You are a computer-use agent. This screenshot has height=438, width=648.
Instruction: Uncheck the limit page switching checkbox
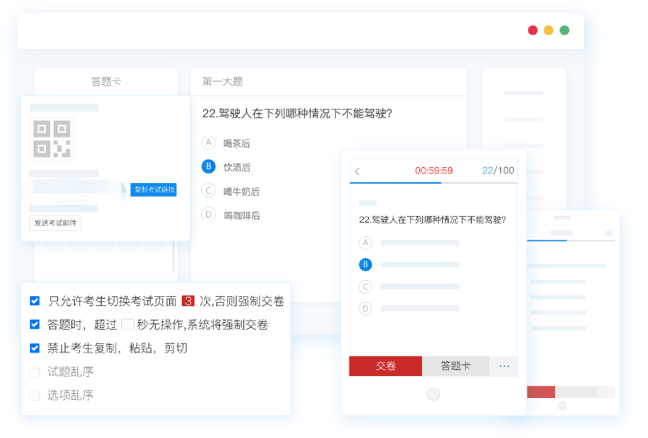pyautogui.click(x=35, y=301)
